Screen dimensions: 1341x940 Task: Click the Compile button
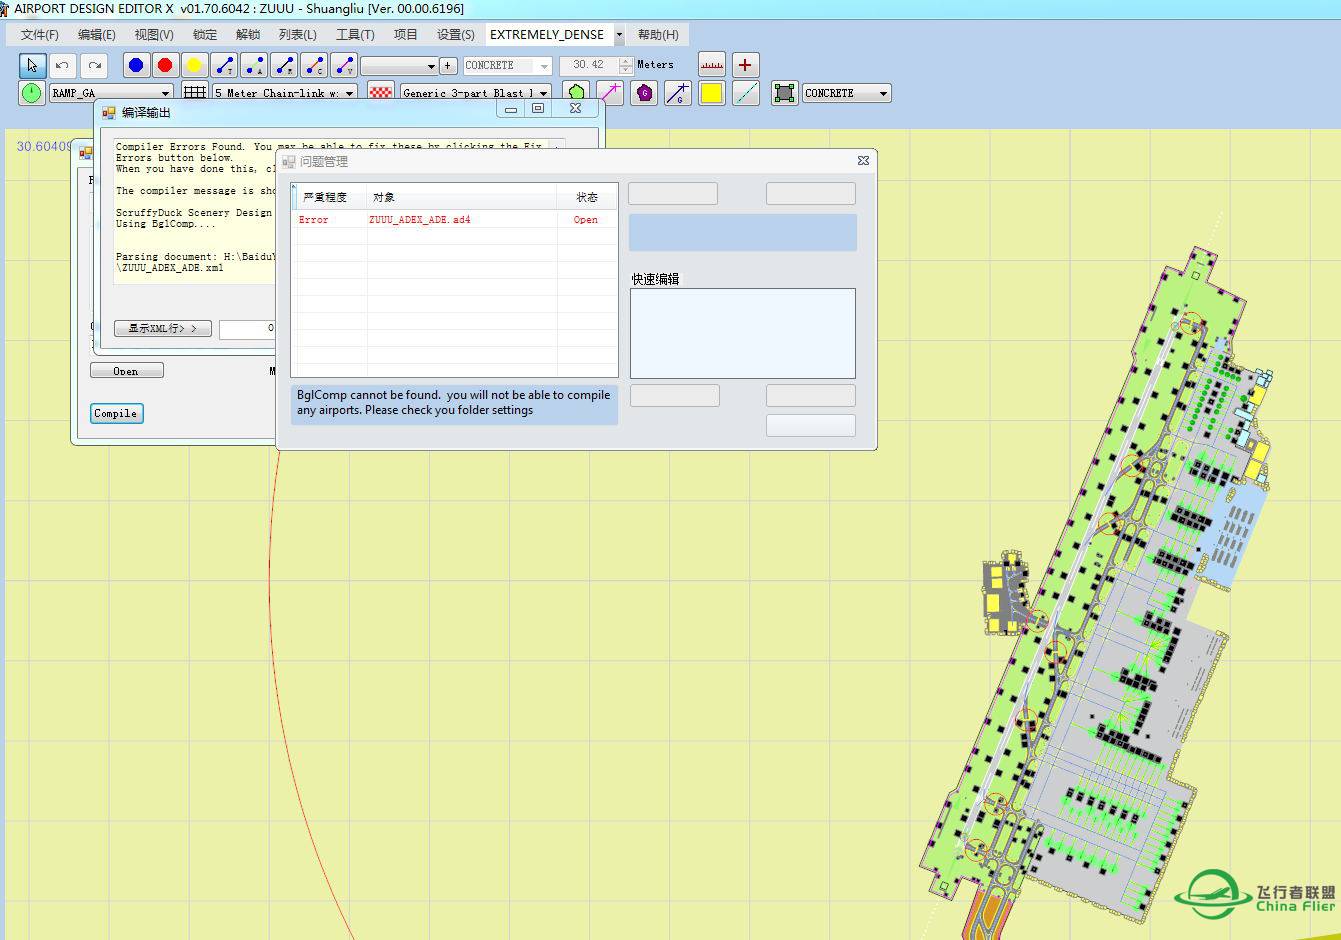pos(116,413)
